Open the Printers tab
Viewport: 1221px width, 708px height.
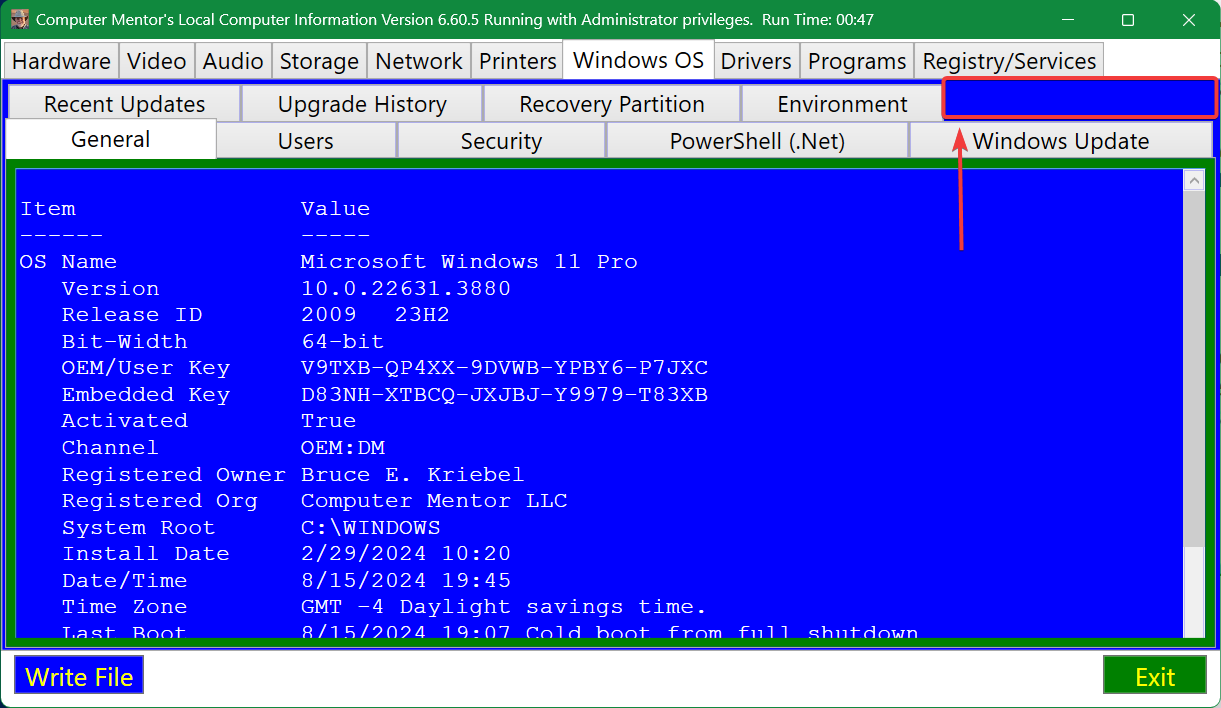(517, 61)
